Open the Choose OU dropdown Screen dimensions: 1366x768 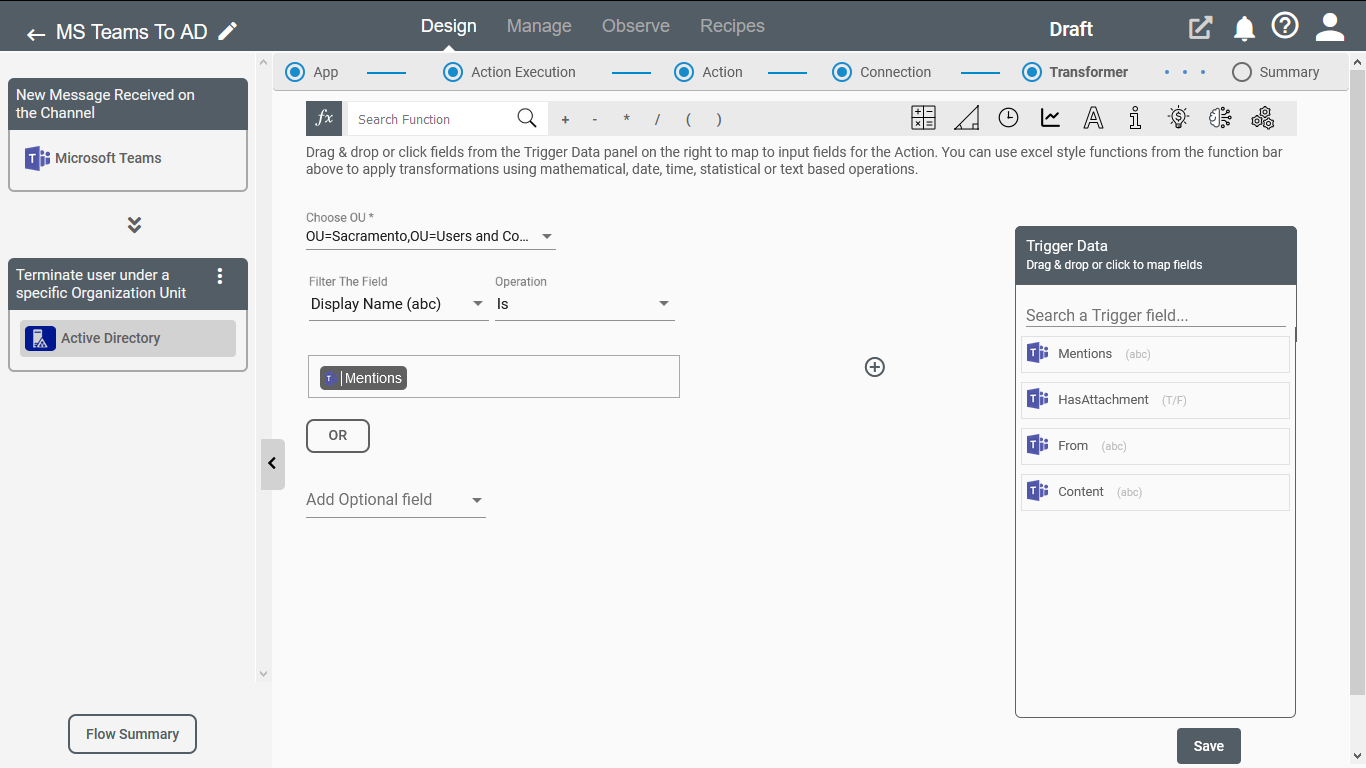[431, 237]
